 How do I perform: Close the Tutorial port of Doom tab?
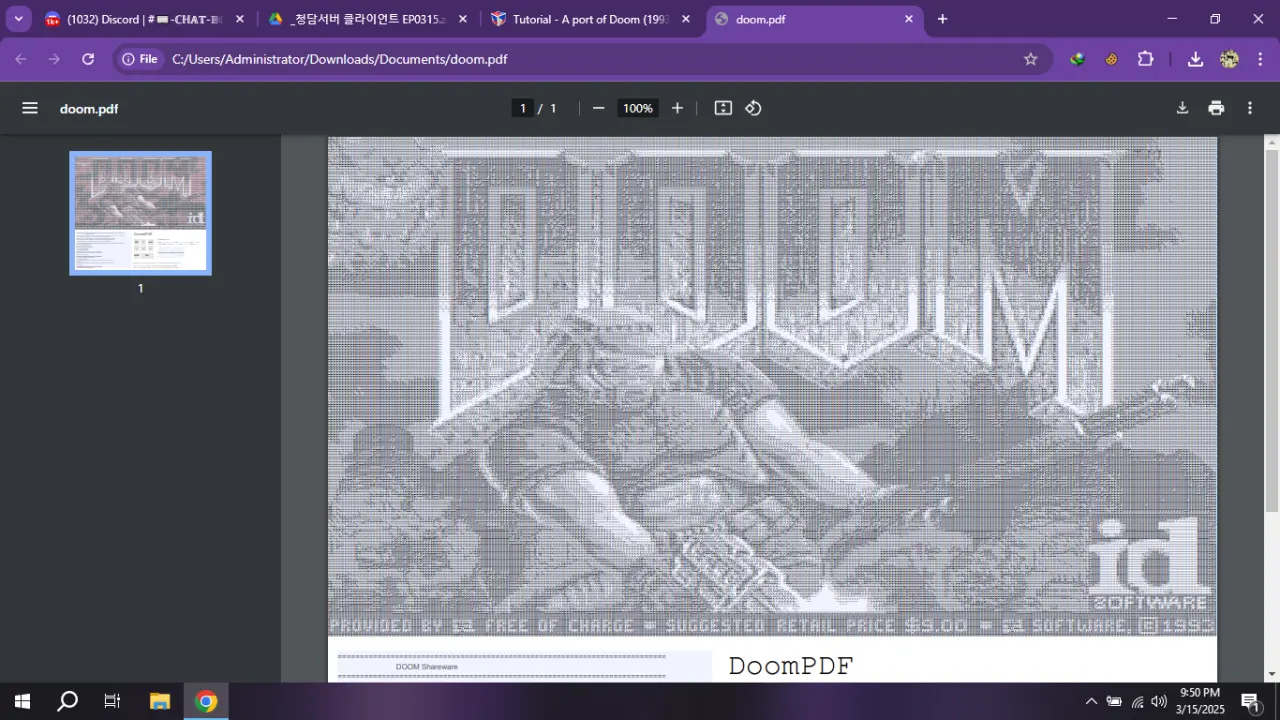pyautogui.click(x=686, y=19)
